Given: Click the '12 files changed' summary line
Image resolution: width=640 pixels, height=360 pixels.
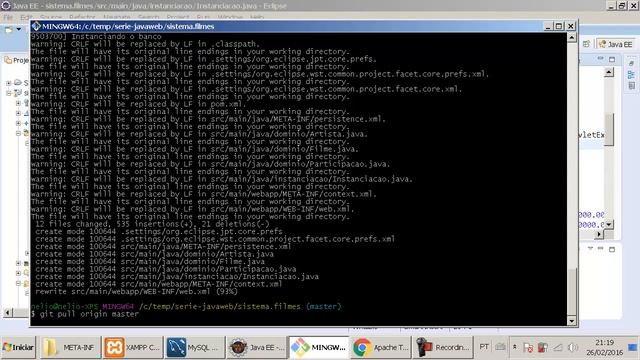Looking at the screenshot, I should (152, 224).
